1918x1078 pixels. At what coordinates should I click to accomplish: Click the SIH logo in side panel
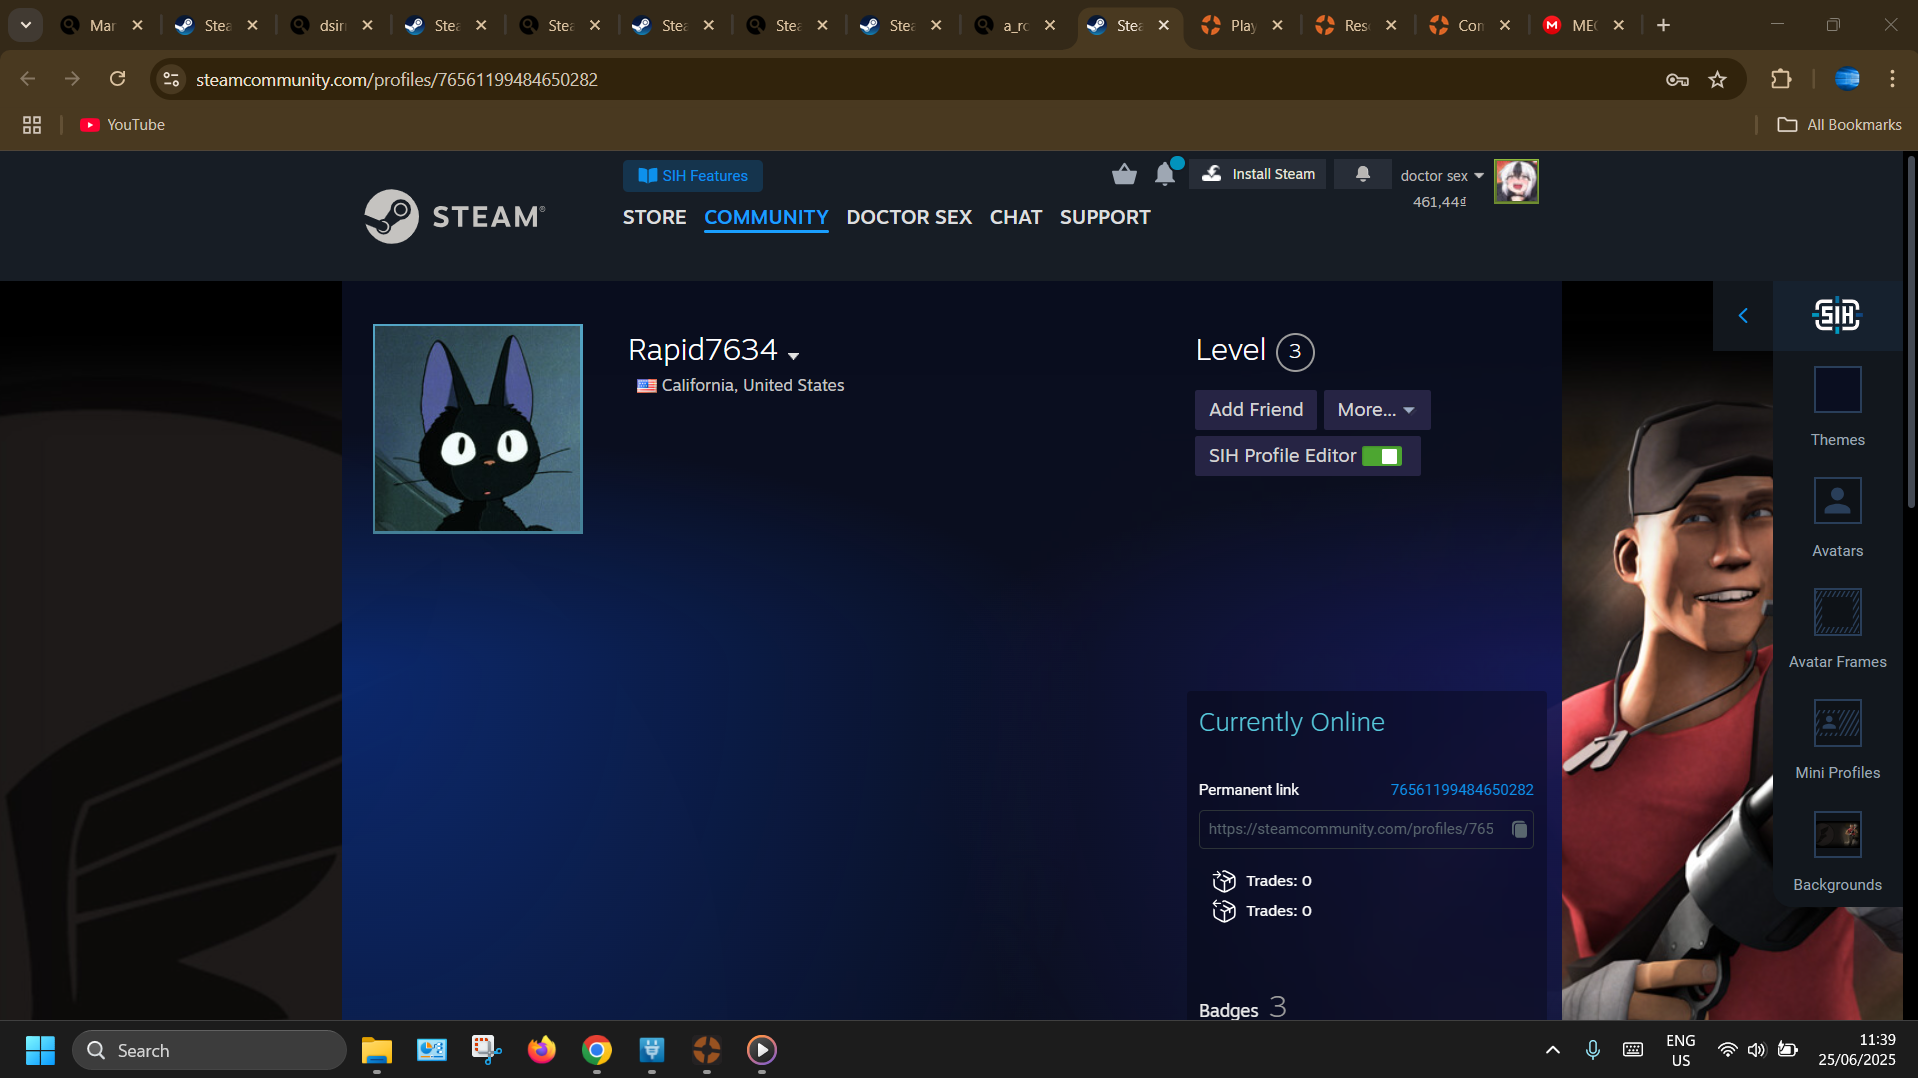[1837, 316]
